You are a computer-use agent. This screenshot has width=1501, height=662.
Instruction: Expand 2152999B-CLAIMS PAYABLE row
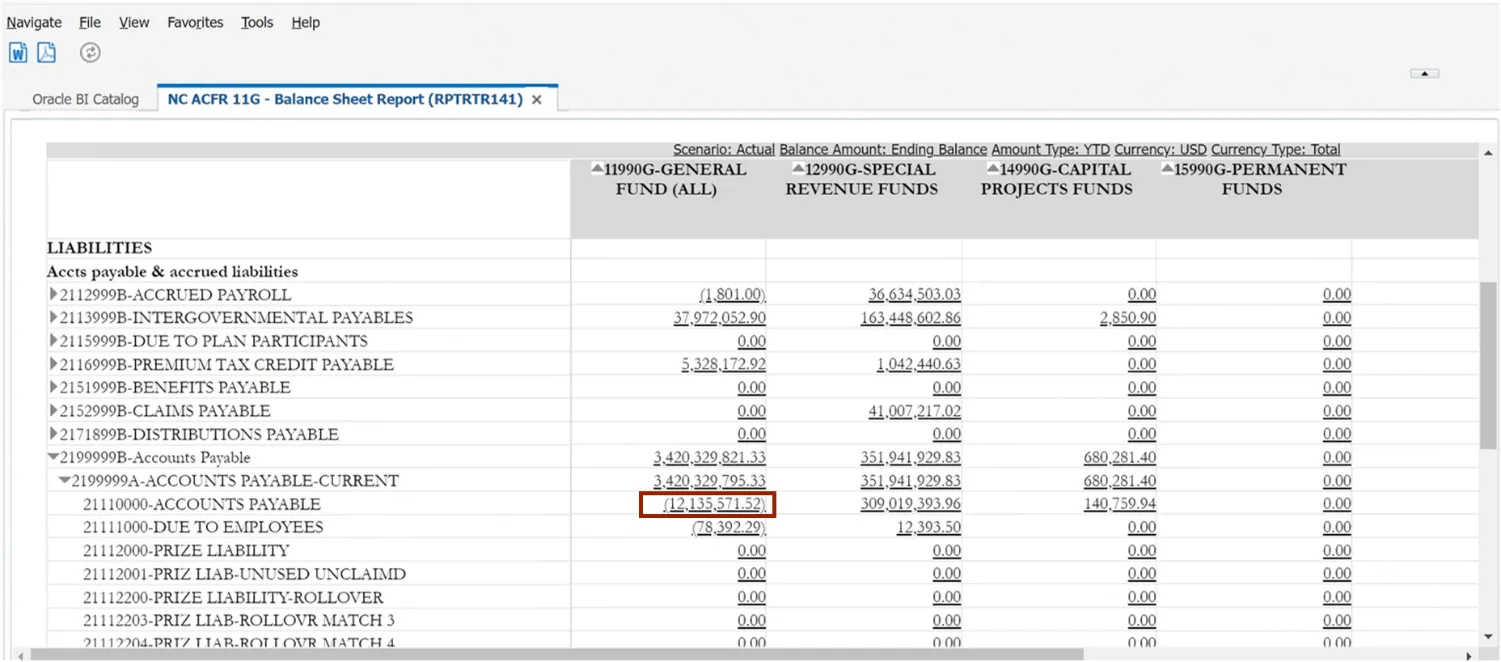53,411
